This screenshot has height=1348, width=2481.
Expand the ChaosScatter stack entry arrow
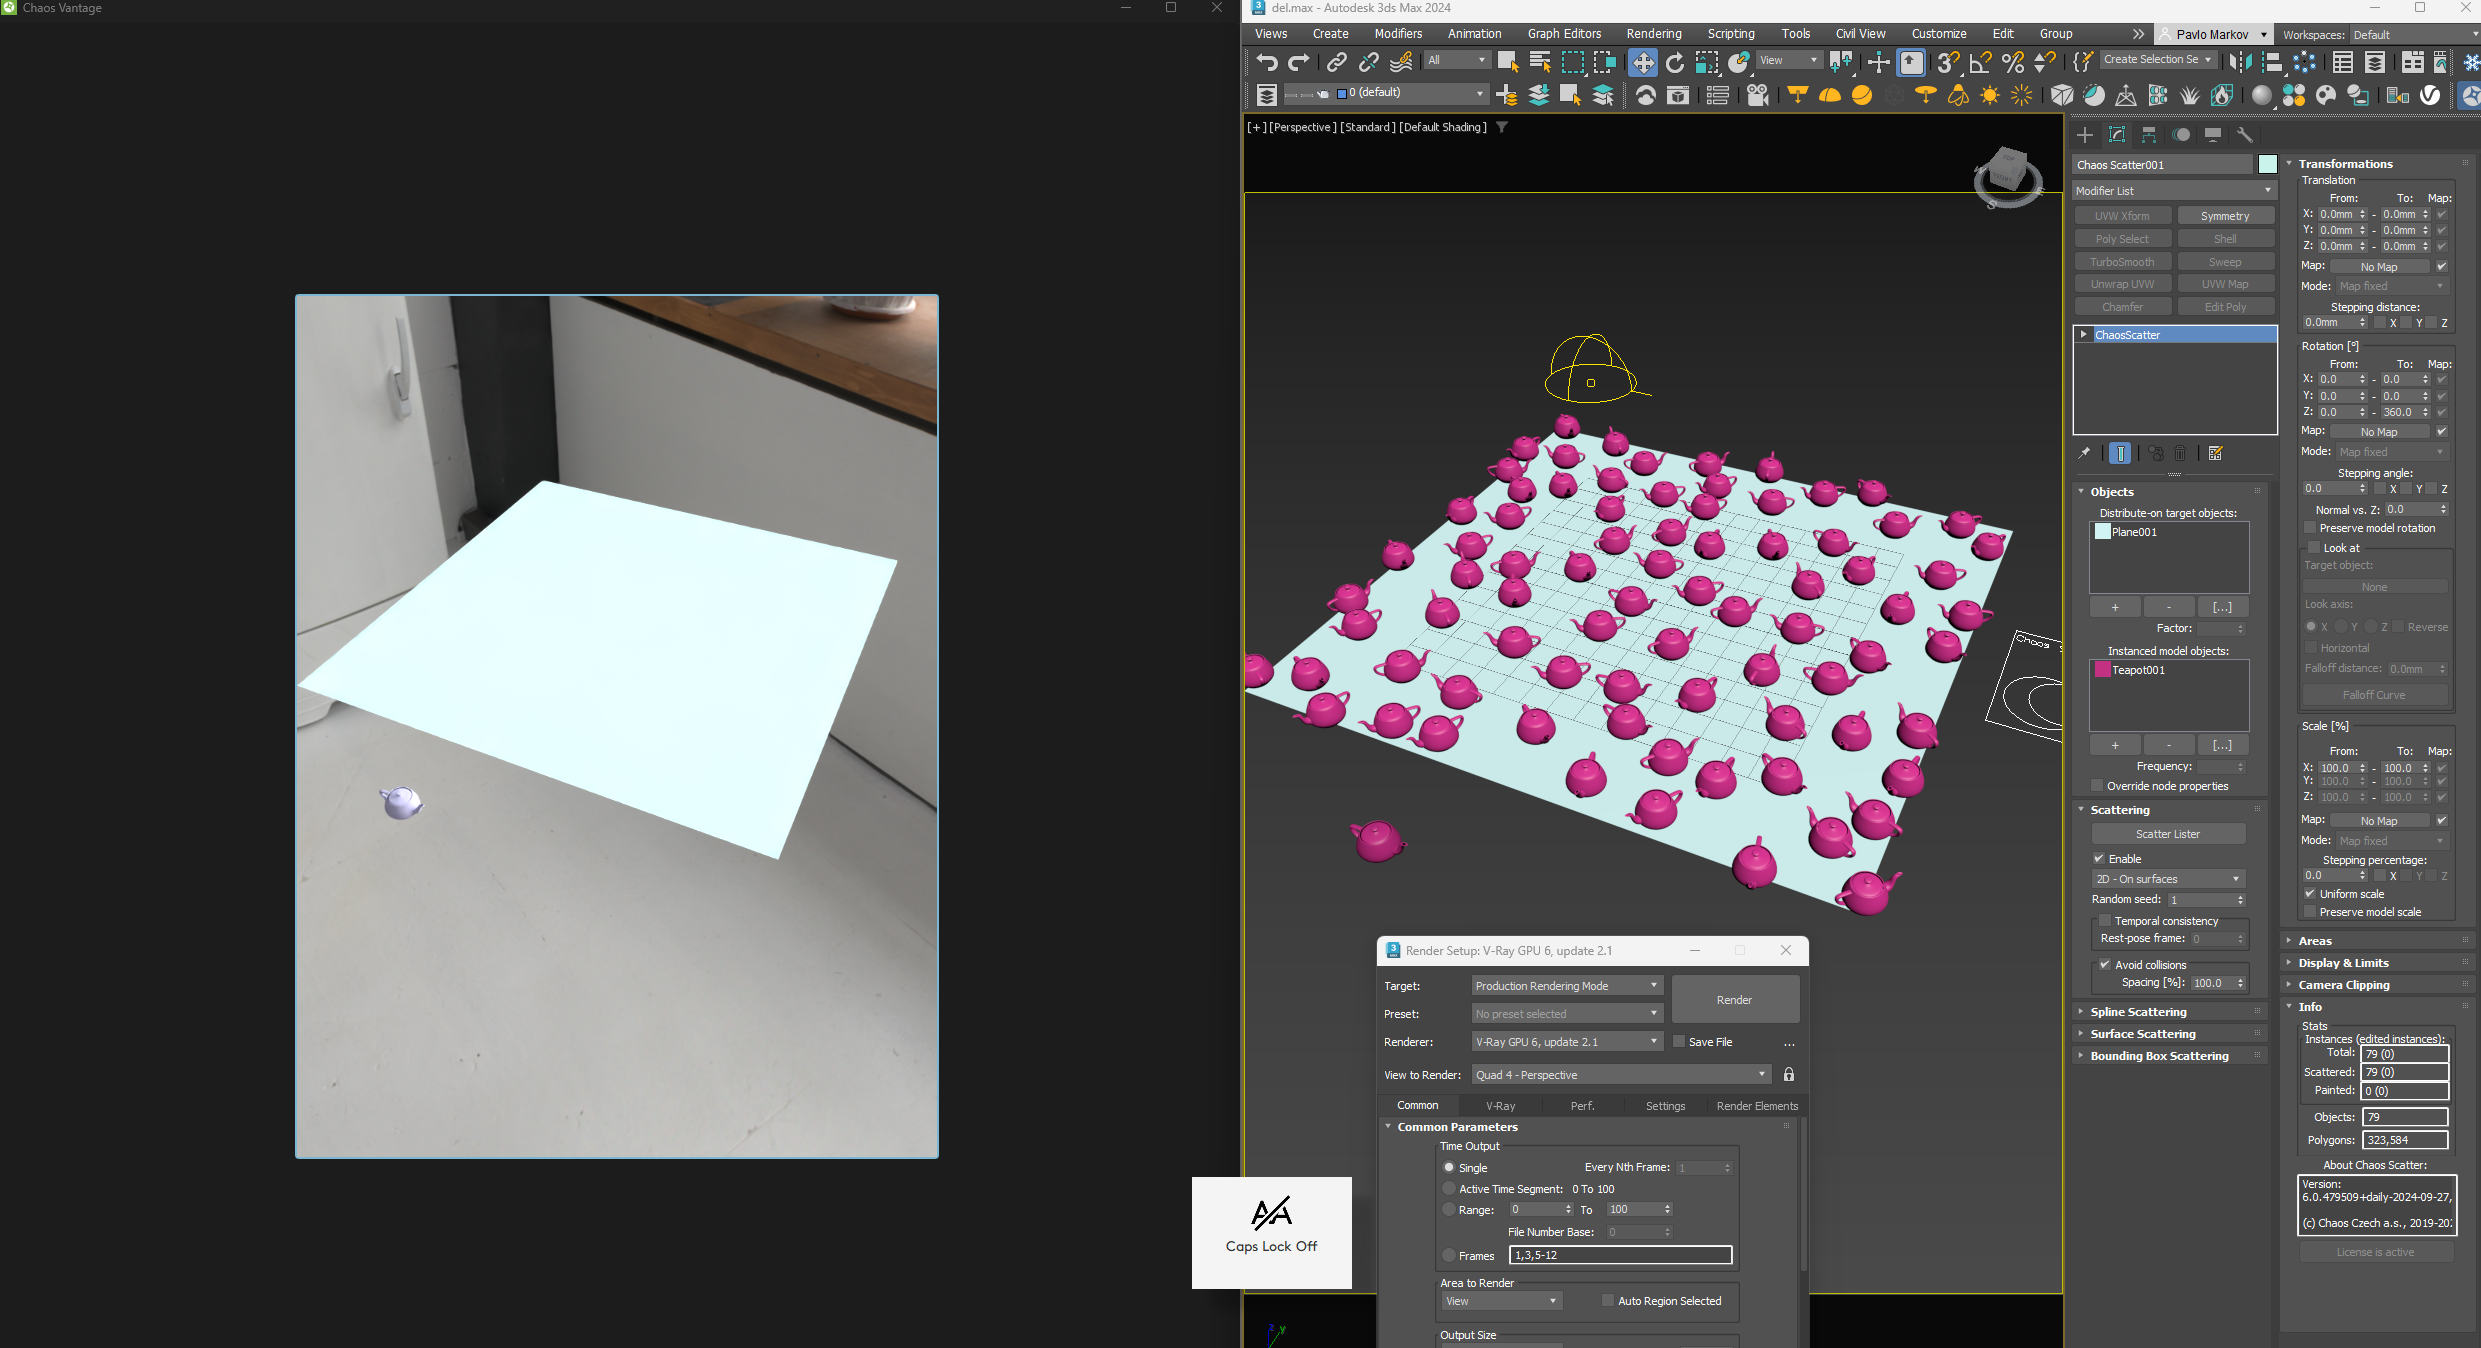2084,335
